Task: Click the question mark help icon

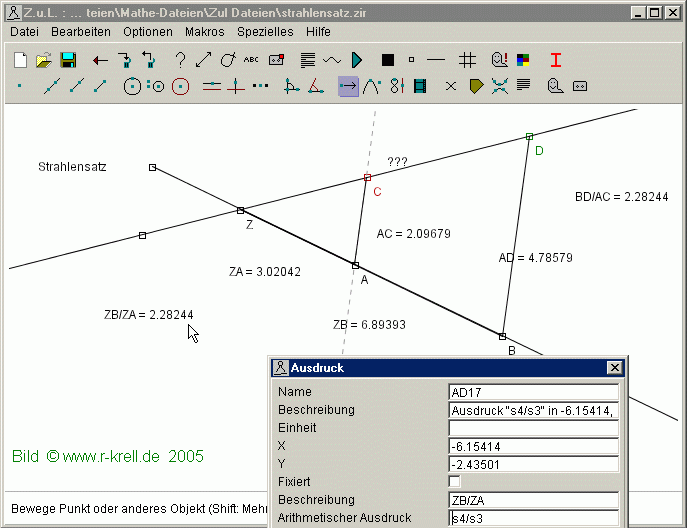Action: pos(181,60)
